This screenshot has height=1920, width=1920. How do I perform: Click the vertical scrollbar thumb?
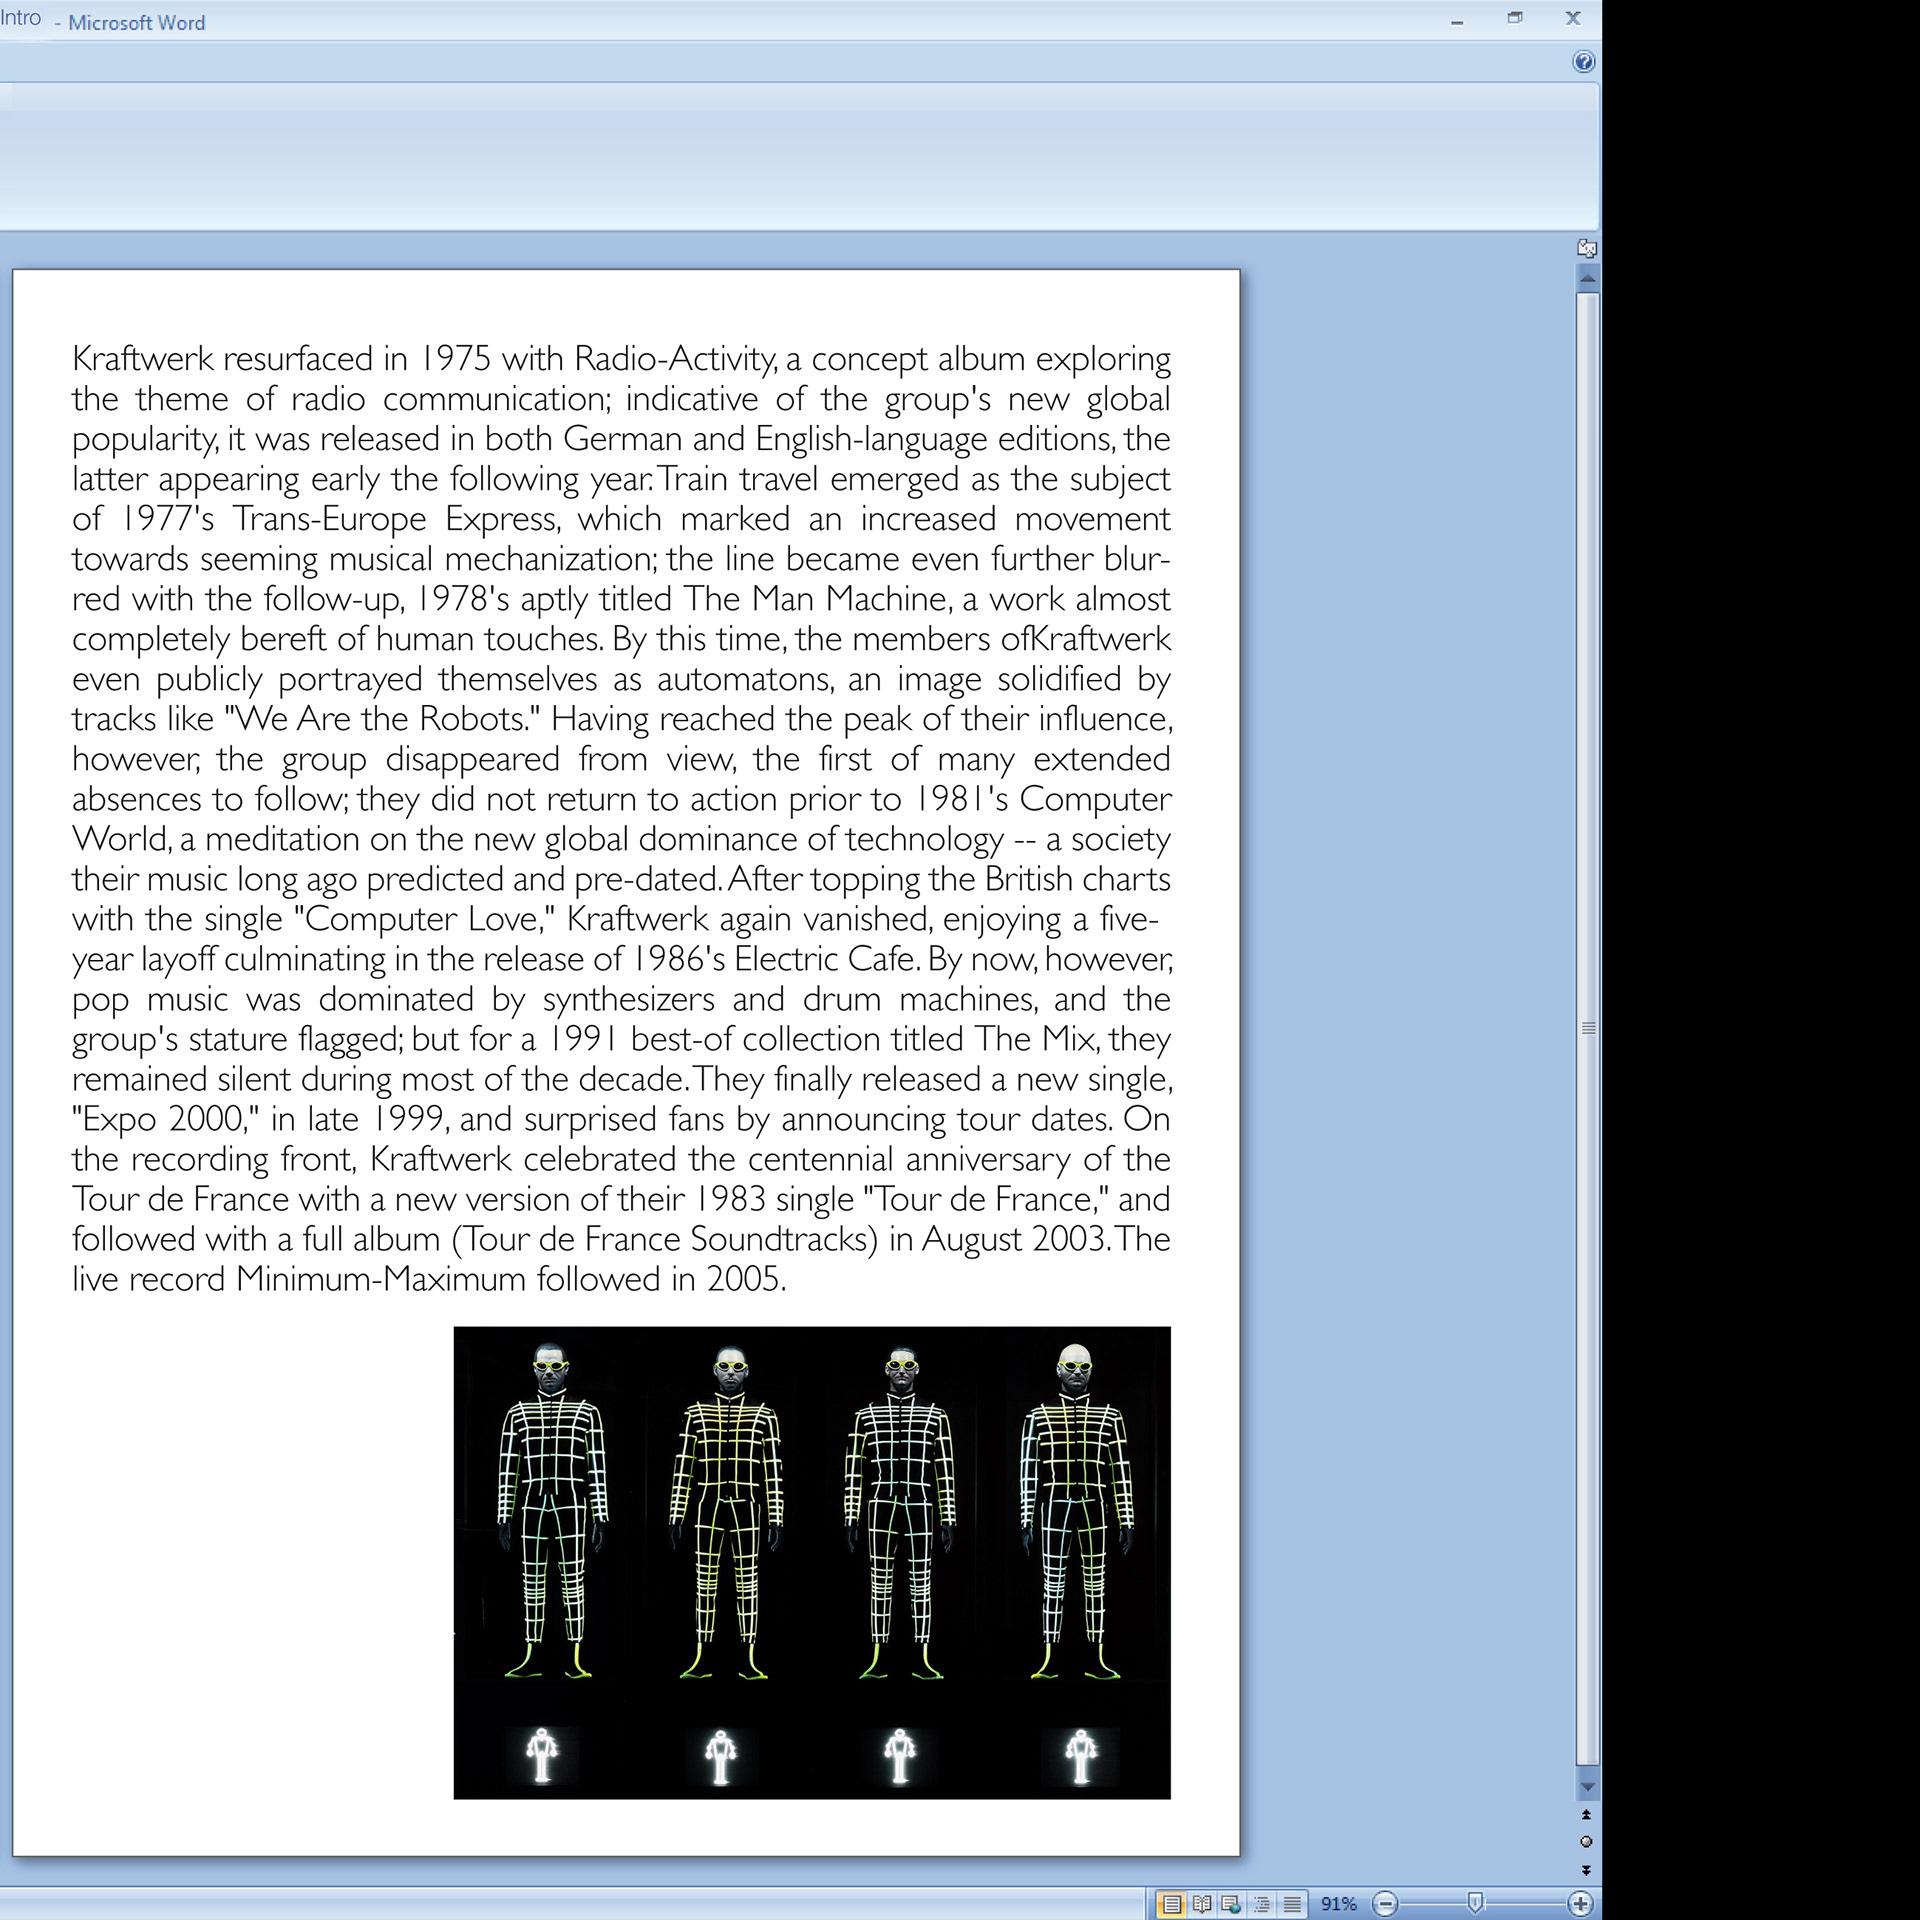(x=1587, y=1029)
